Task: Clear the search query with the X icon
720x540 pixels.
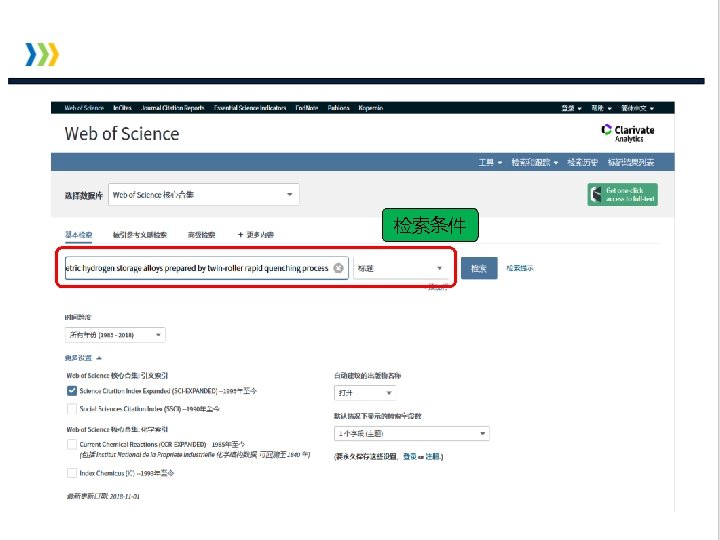Action: tap(338, 268)
